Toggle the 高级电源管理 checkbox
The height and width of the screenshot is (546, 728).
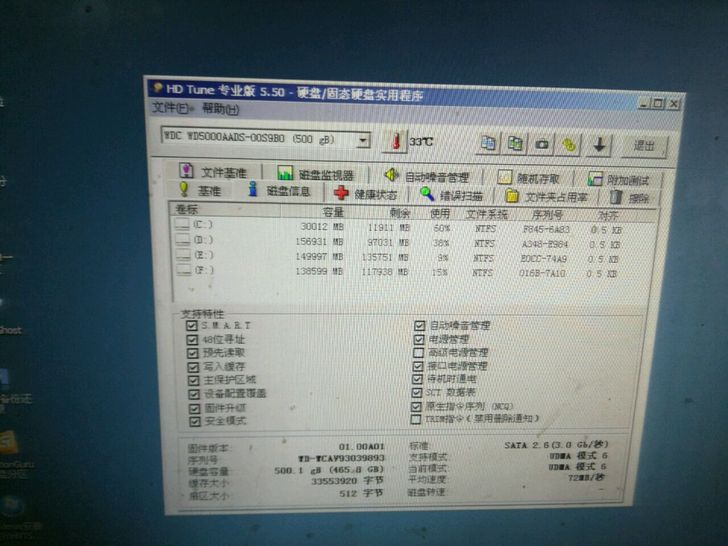coord(418,353)
